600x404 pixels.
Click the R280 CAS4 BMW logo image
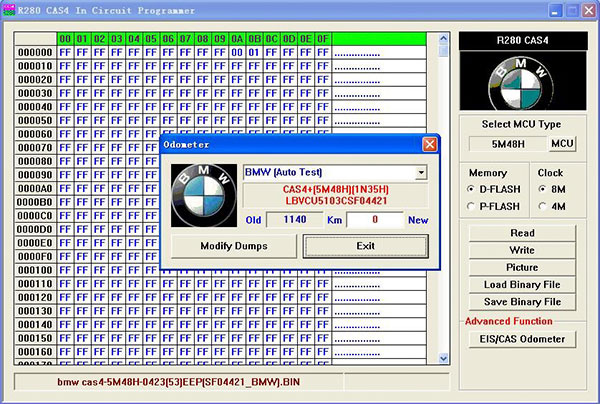(522, 81)
